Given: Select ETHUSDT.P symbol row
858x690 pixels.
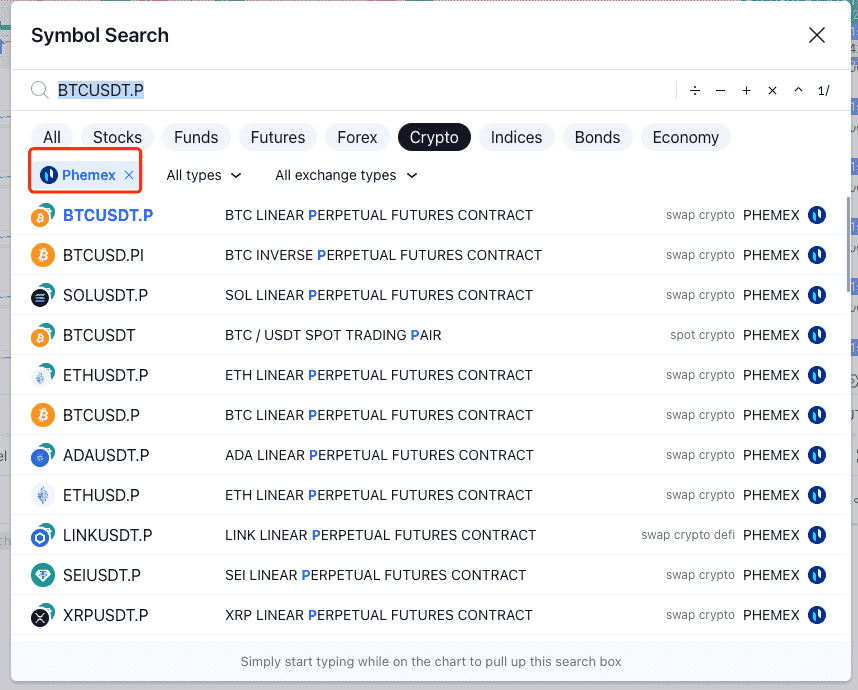Looking at the screenshot, I should tap(428, 375).
